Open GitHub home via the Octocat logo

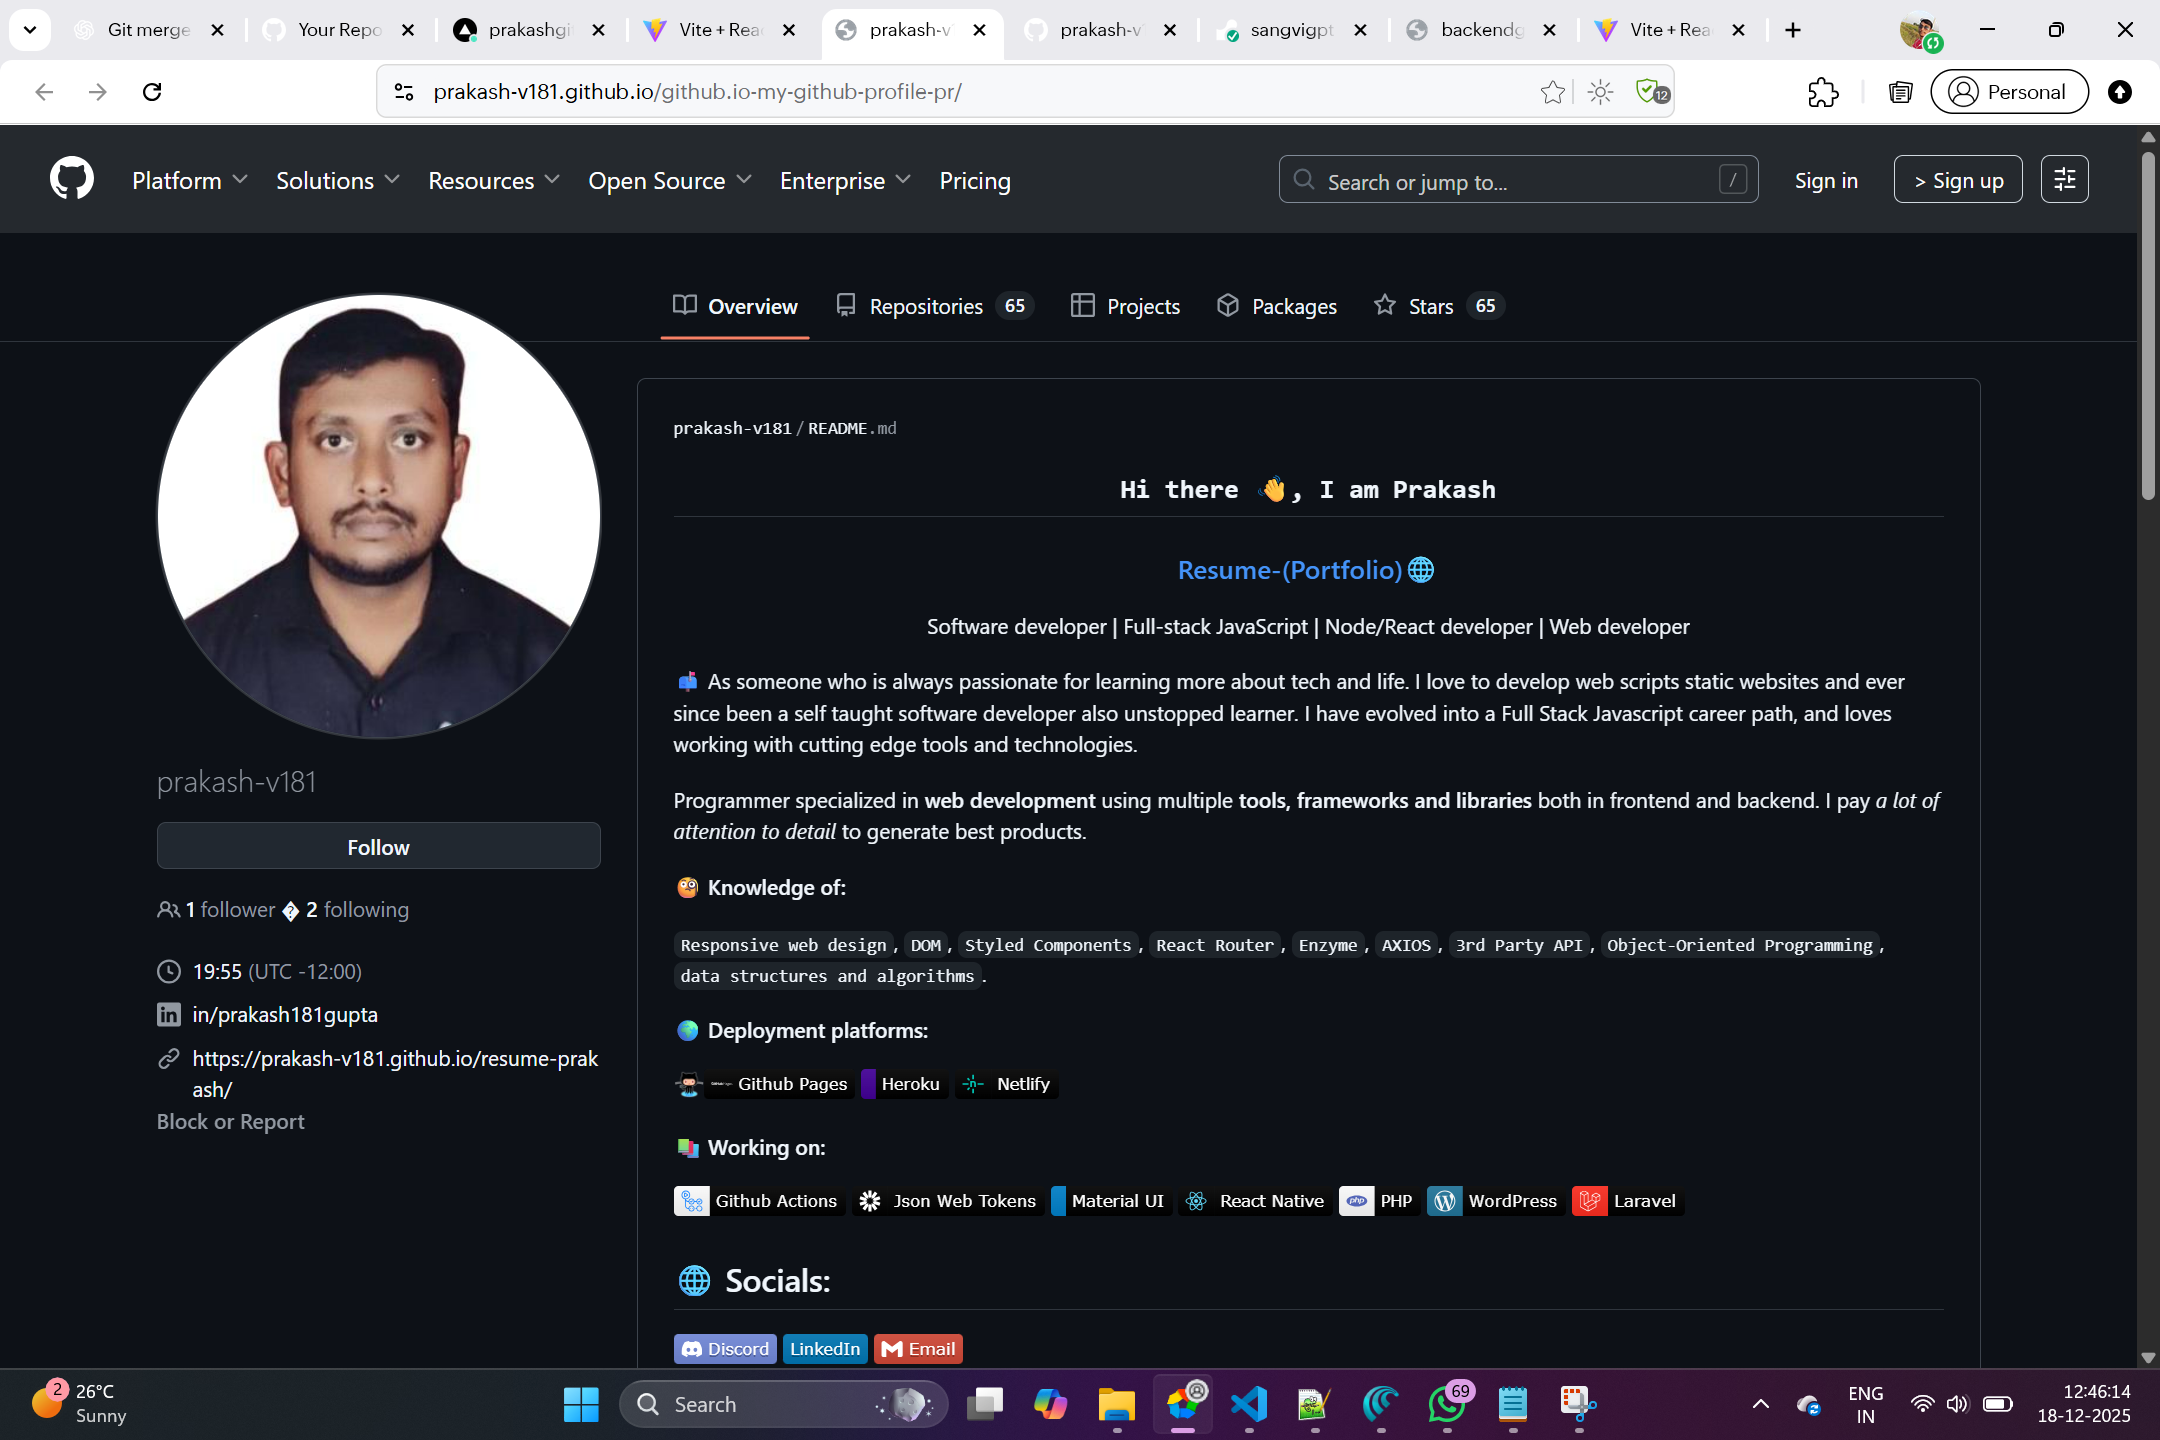tap(71, 178)
